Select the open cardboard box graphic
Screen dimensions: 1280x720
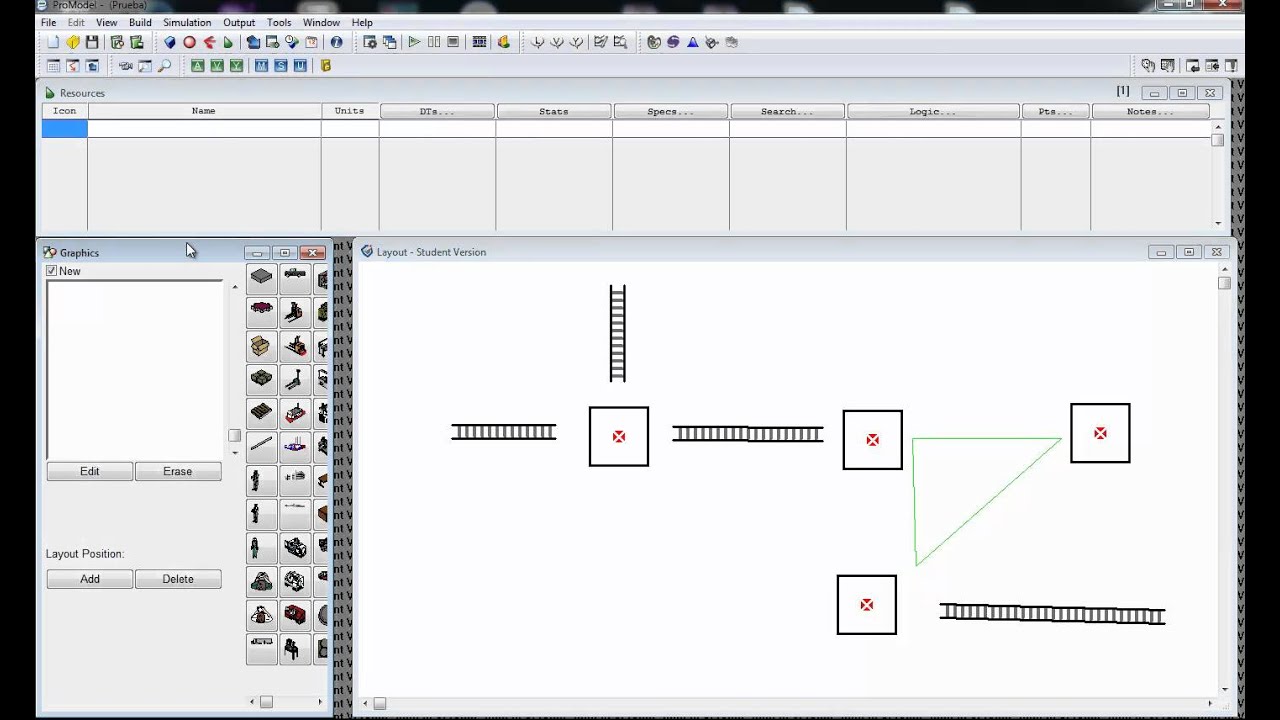pyautogui.click(x=261, y=346)
